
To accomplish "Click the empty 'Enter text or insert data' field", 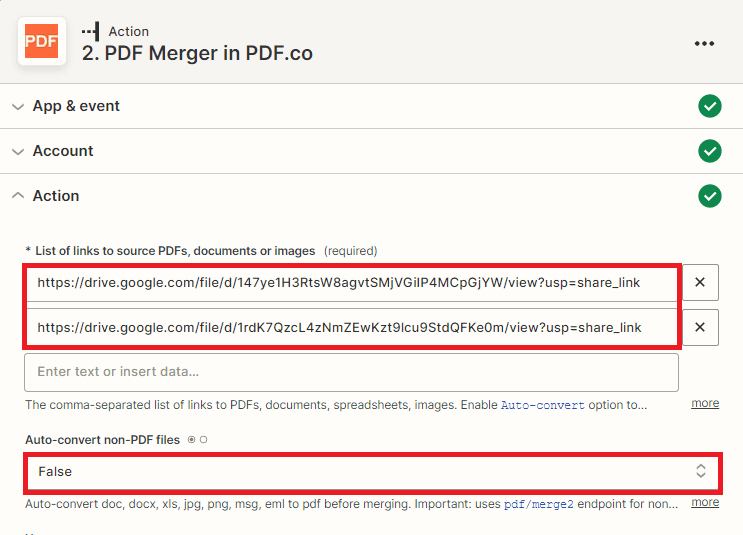I will 351,372.
